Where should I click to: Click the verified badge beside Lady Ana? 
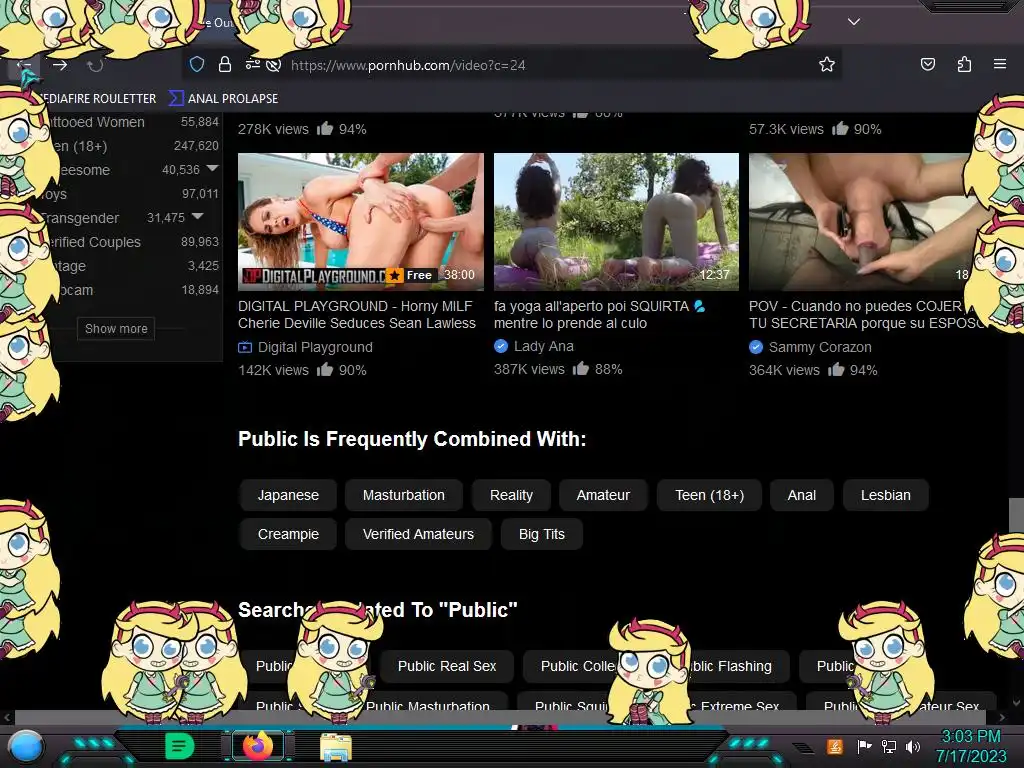[x=501, y=346]
